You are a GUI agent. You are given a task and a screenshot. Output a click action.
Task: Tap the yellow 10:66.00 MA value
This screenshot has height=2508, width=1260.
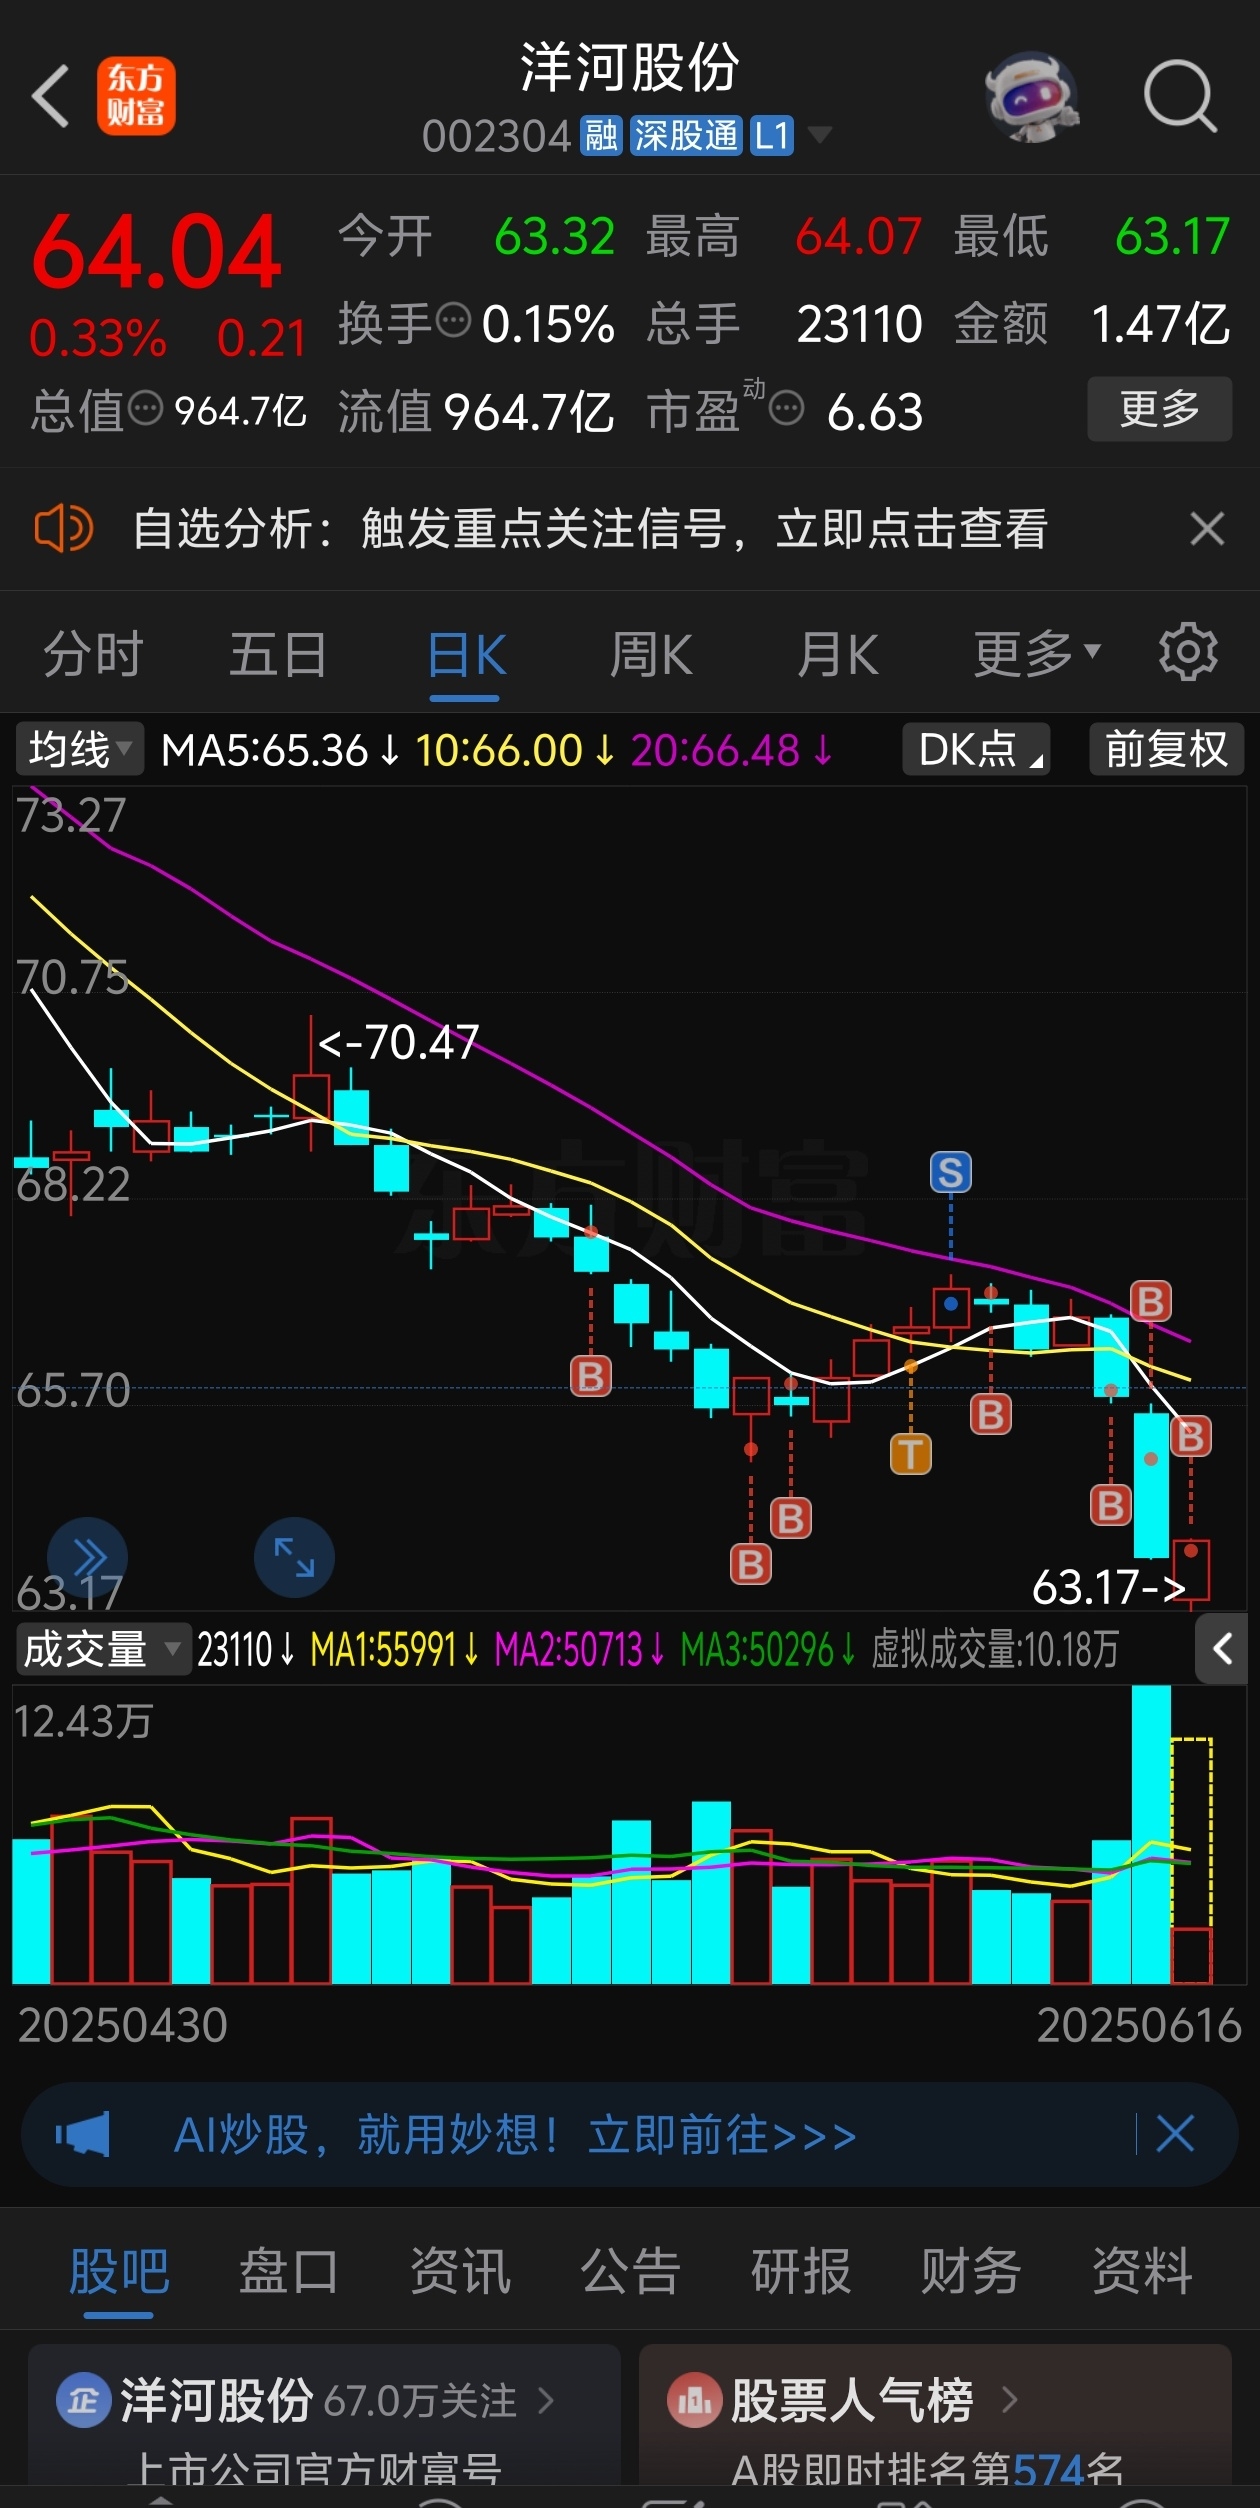tap(516, 750)
